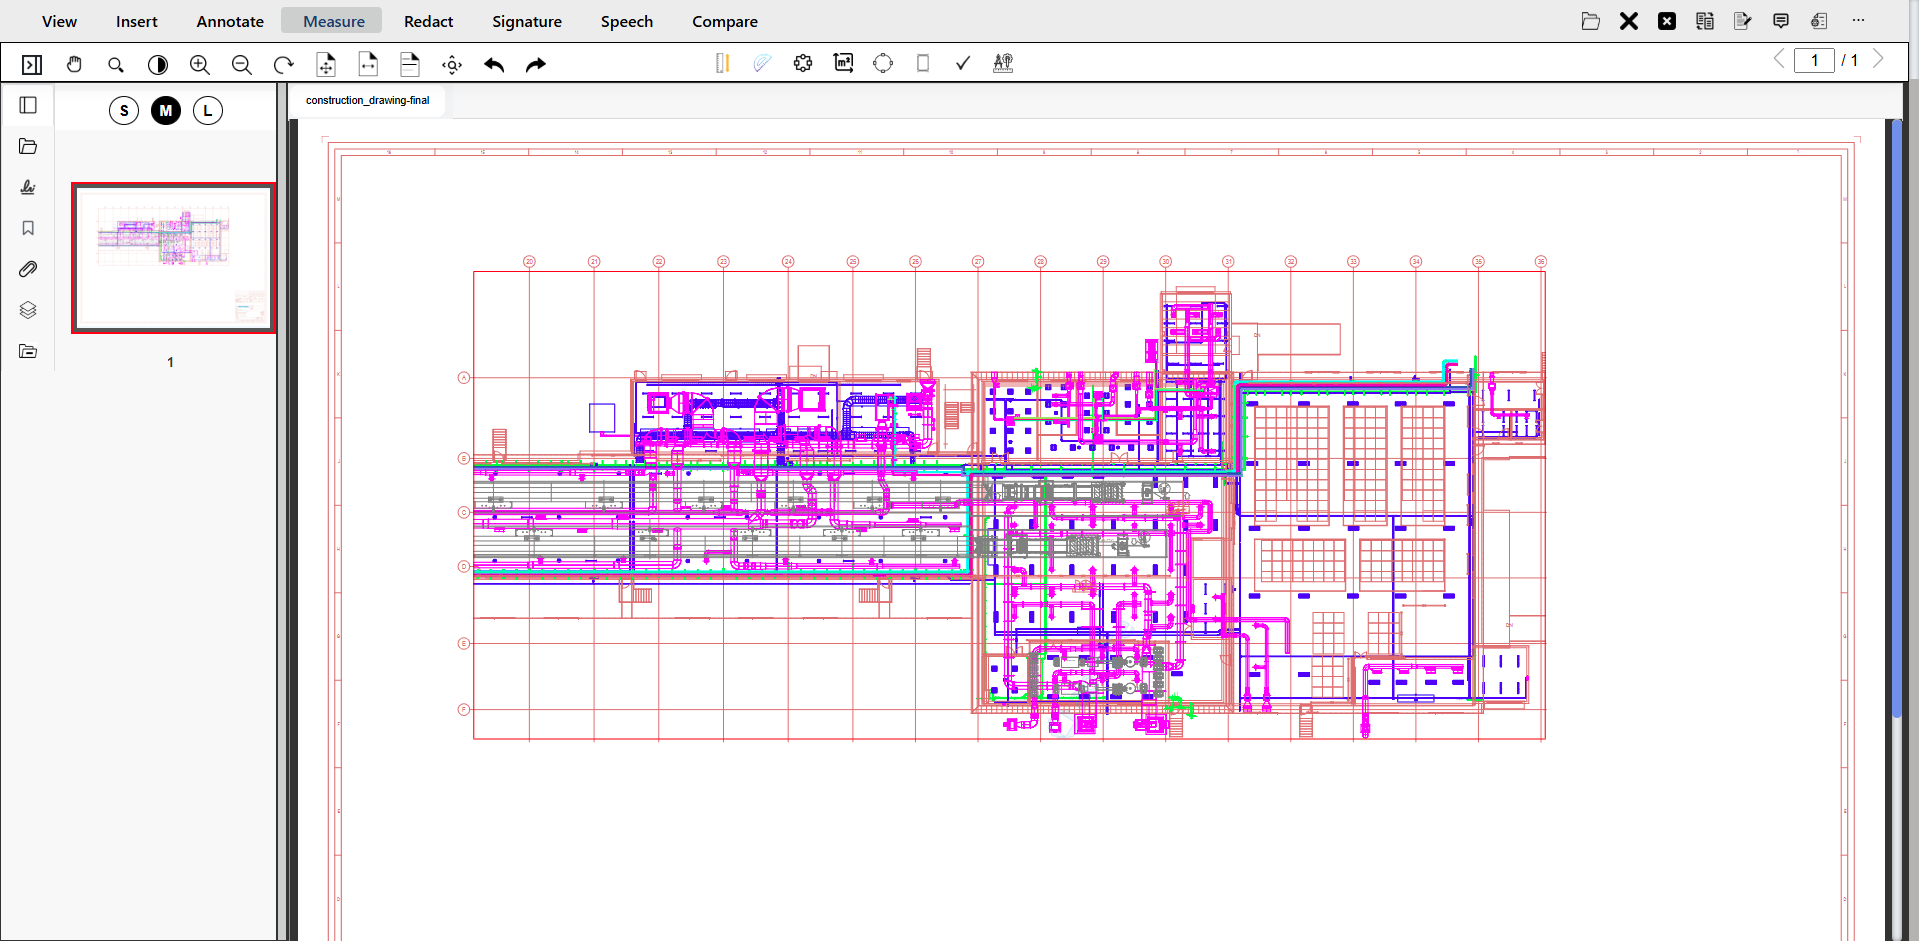Select the ruler distance measure tool
Image resolution: width=1919 pixels, height=941 pixels.
[x=722, y=63]
